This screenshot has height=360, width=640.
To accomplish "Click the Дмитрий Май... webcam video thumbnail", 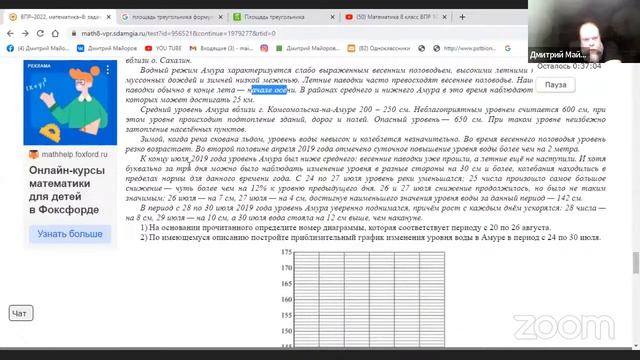I will [584, 31].
